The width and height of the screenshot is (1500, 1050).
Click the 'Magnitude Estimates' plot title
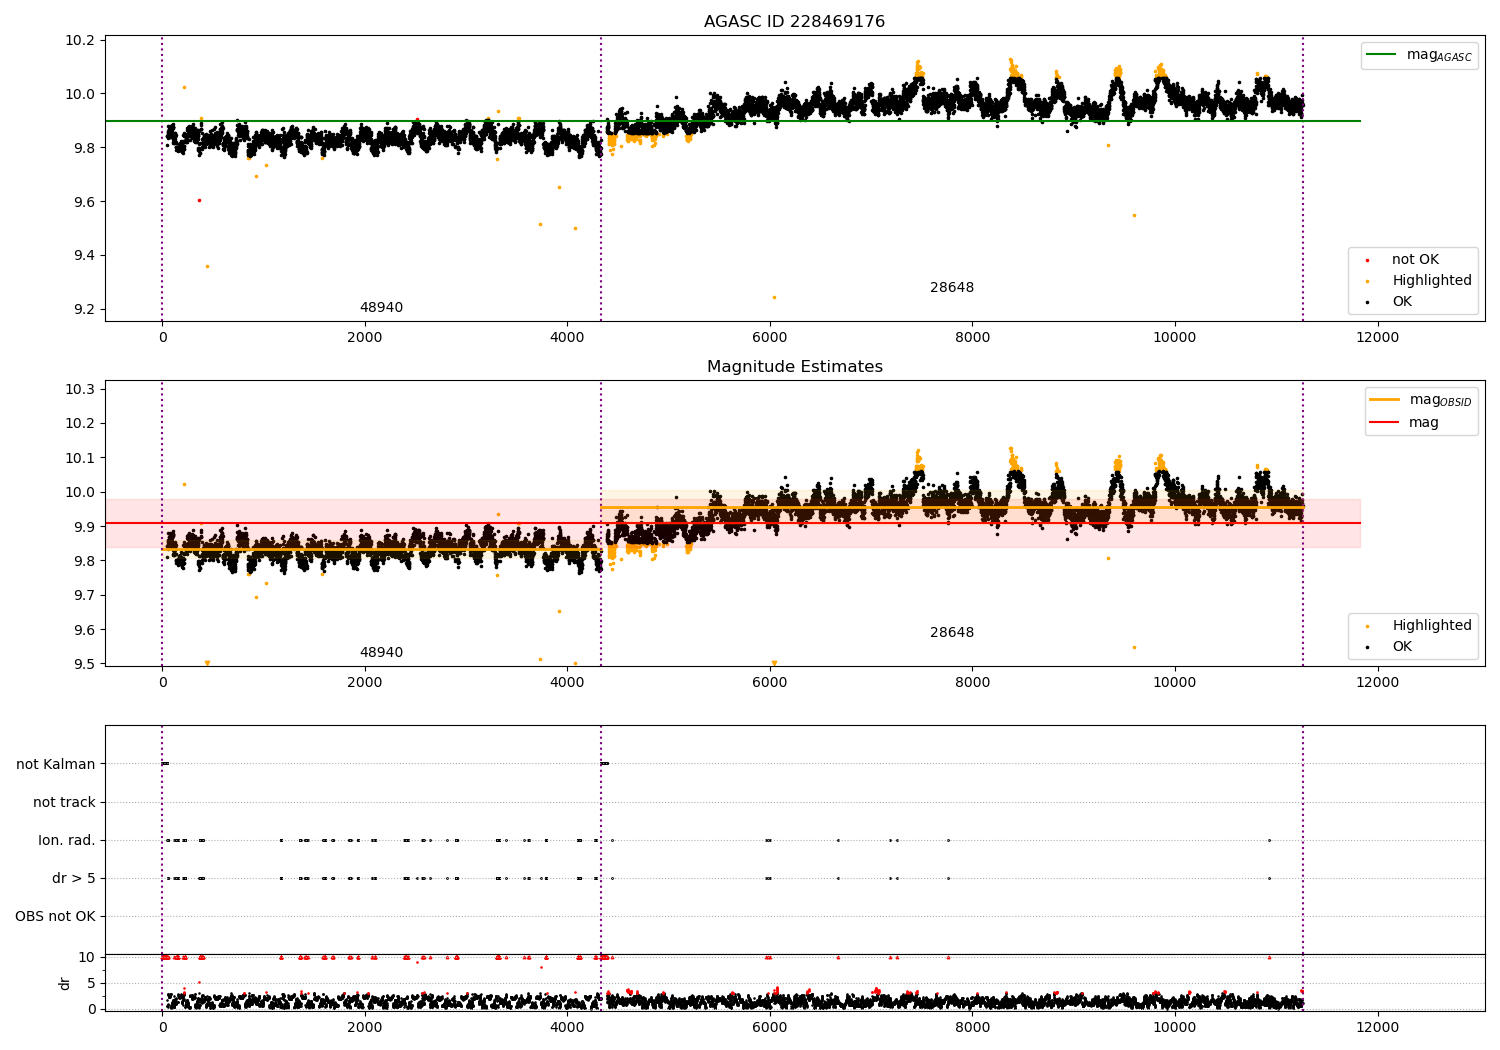point(794,367)
